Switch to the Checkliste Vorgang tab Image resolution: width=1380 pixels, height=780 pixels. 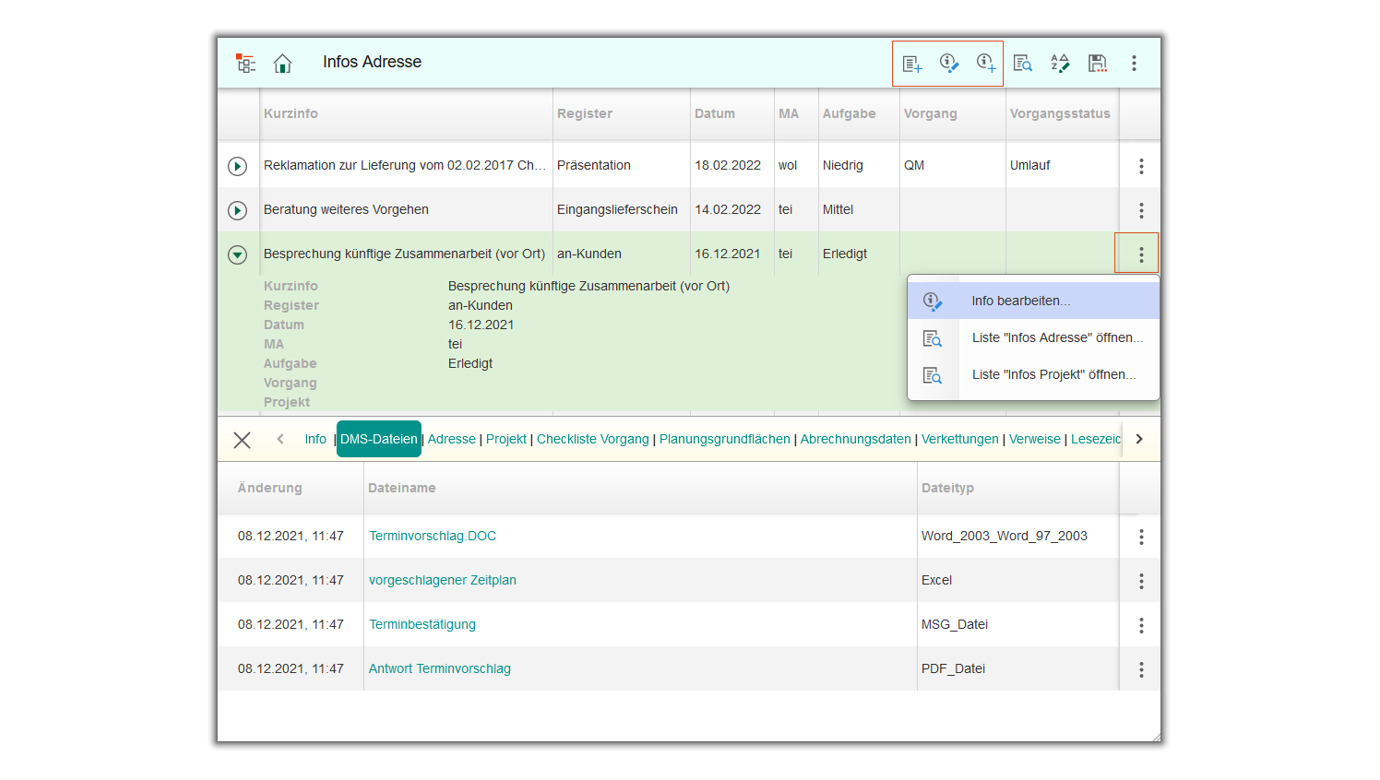click(592, 439)
